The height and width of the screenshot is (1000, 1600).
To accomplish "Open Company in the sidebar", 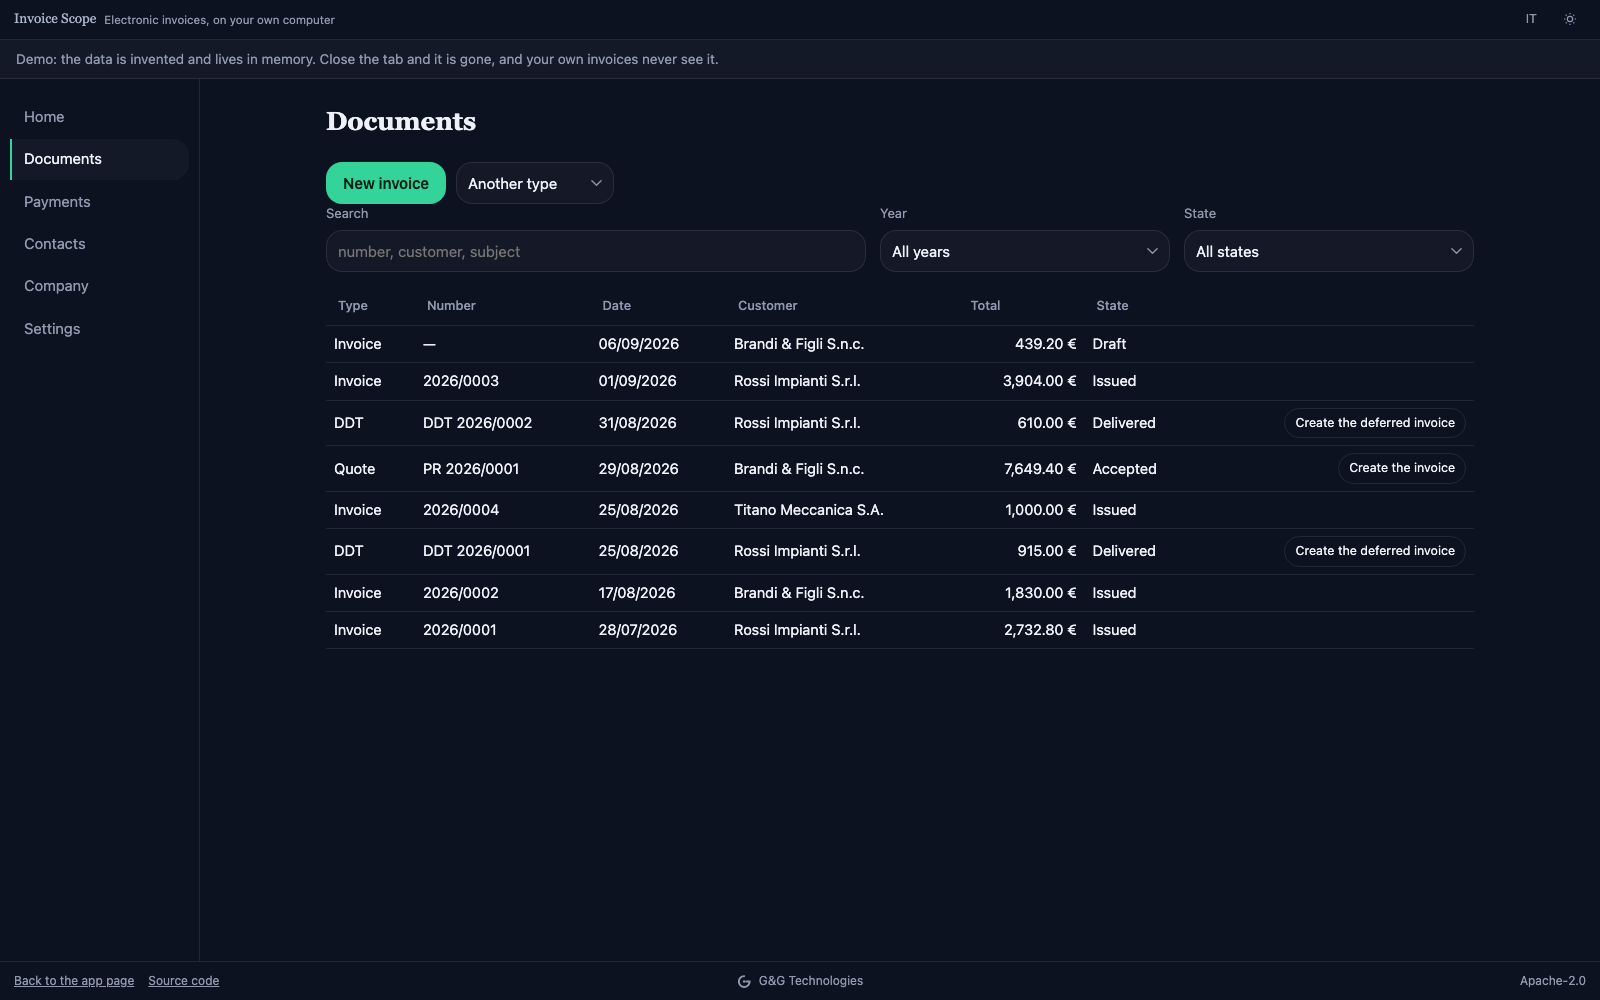I will click(x=99, y=286).
